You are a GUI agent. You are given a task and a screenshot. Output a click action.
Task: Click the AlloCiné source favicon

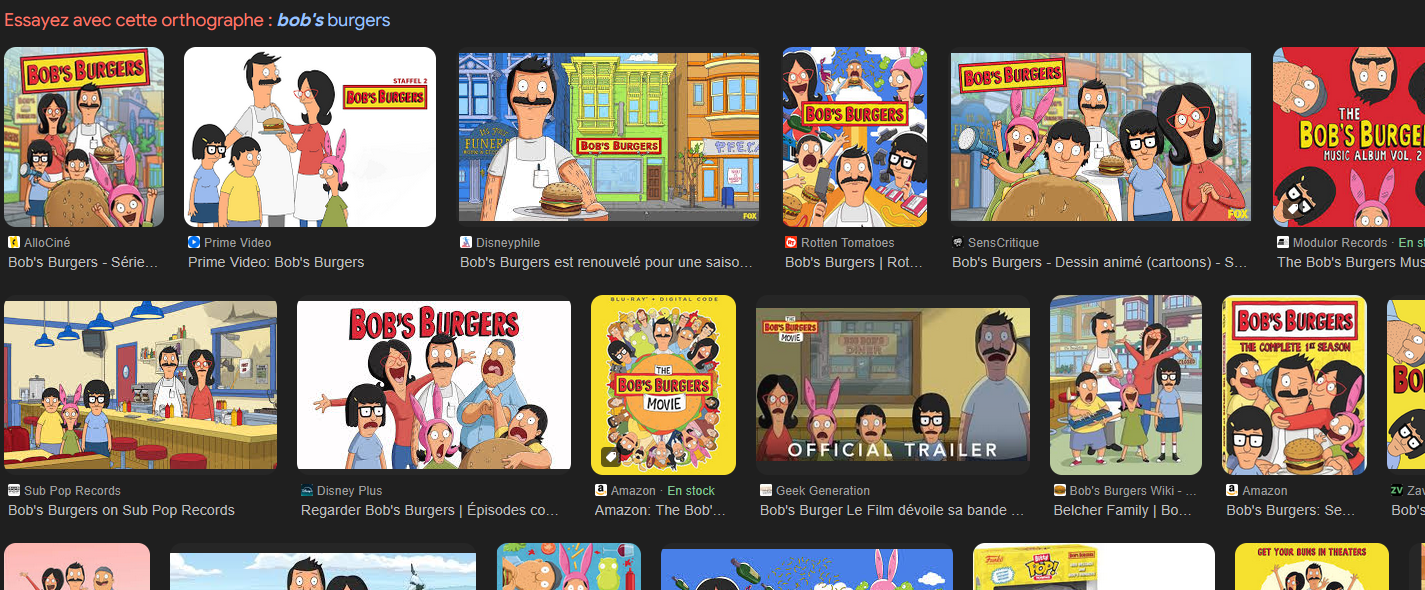(14, 243)
